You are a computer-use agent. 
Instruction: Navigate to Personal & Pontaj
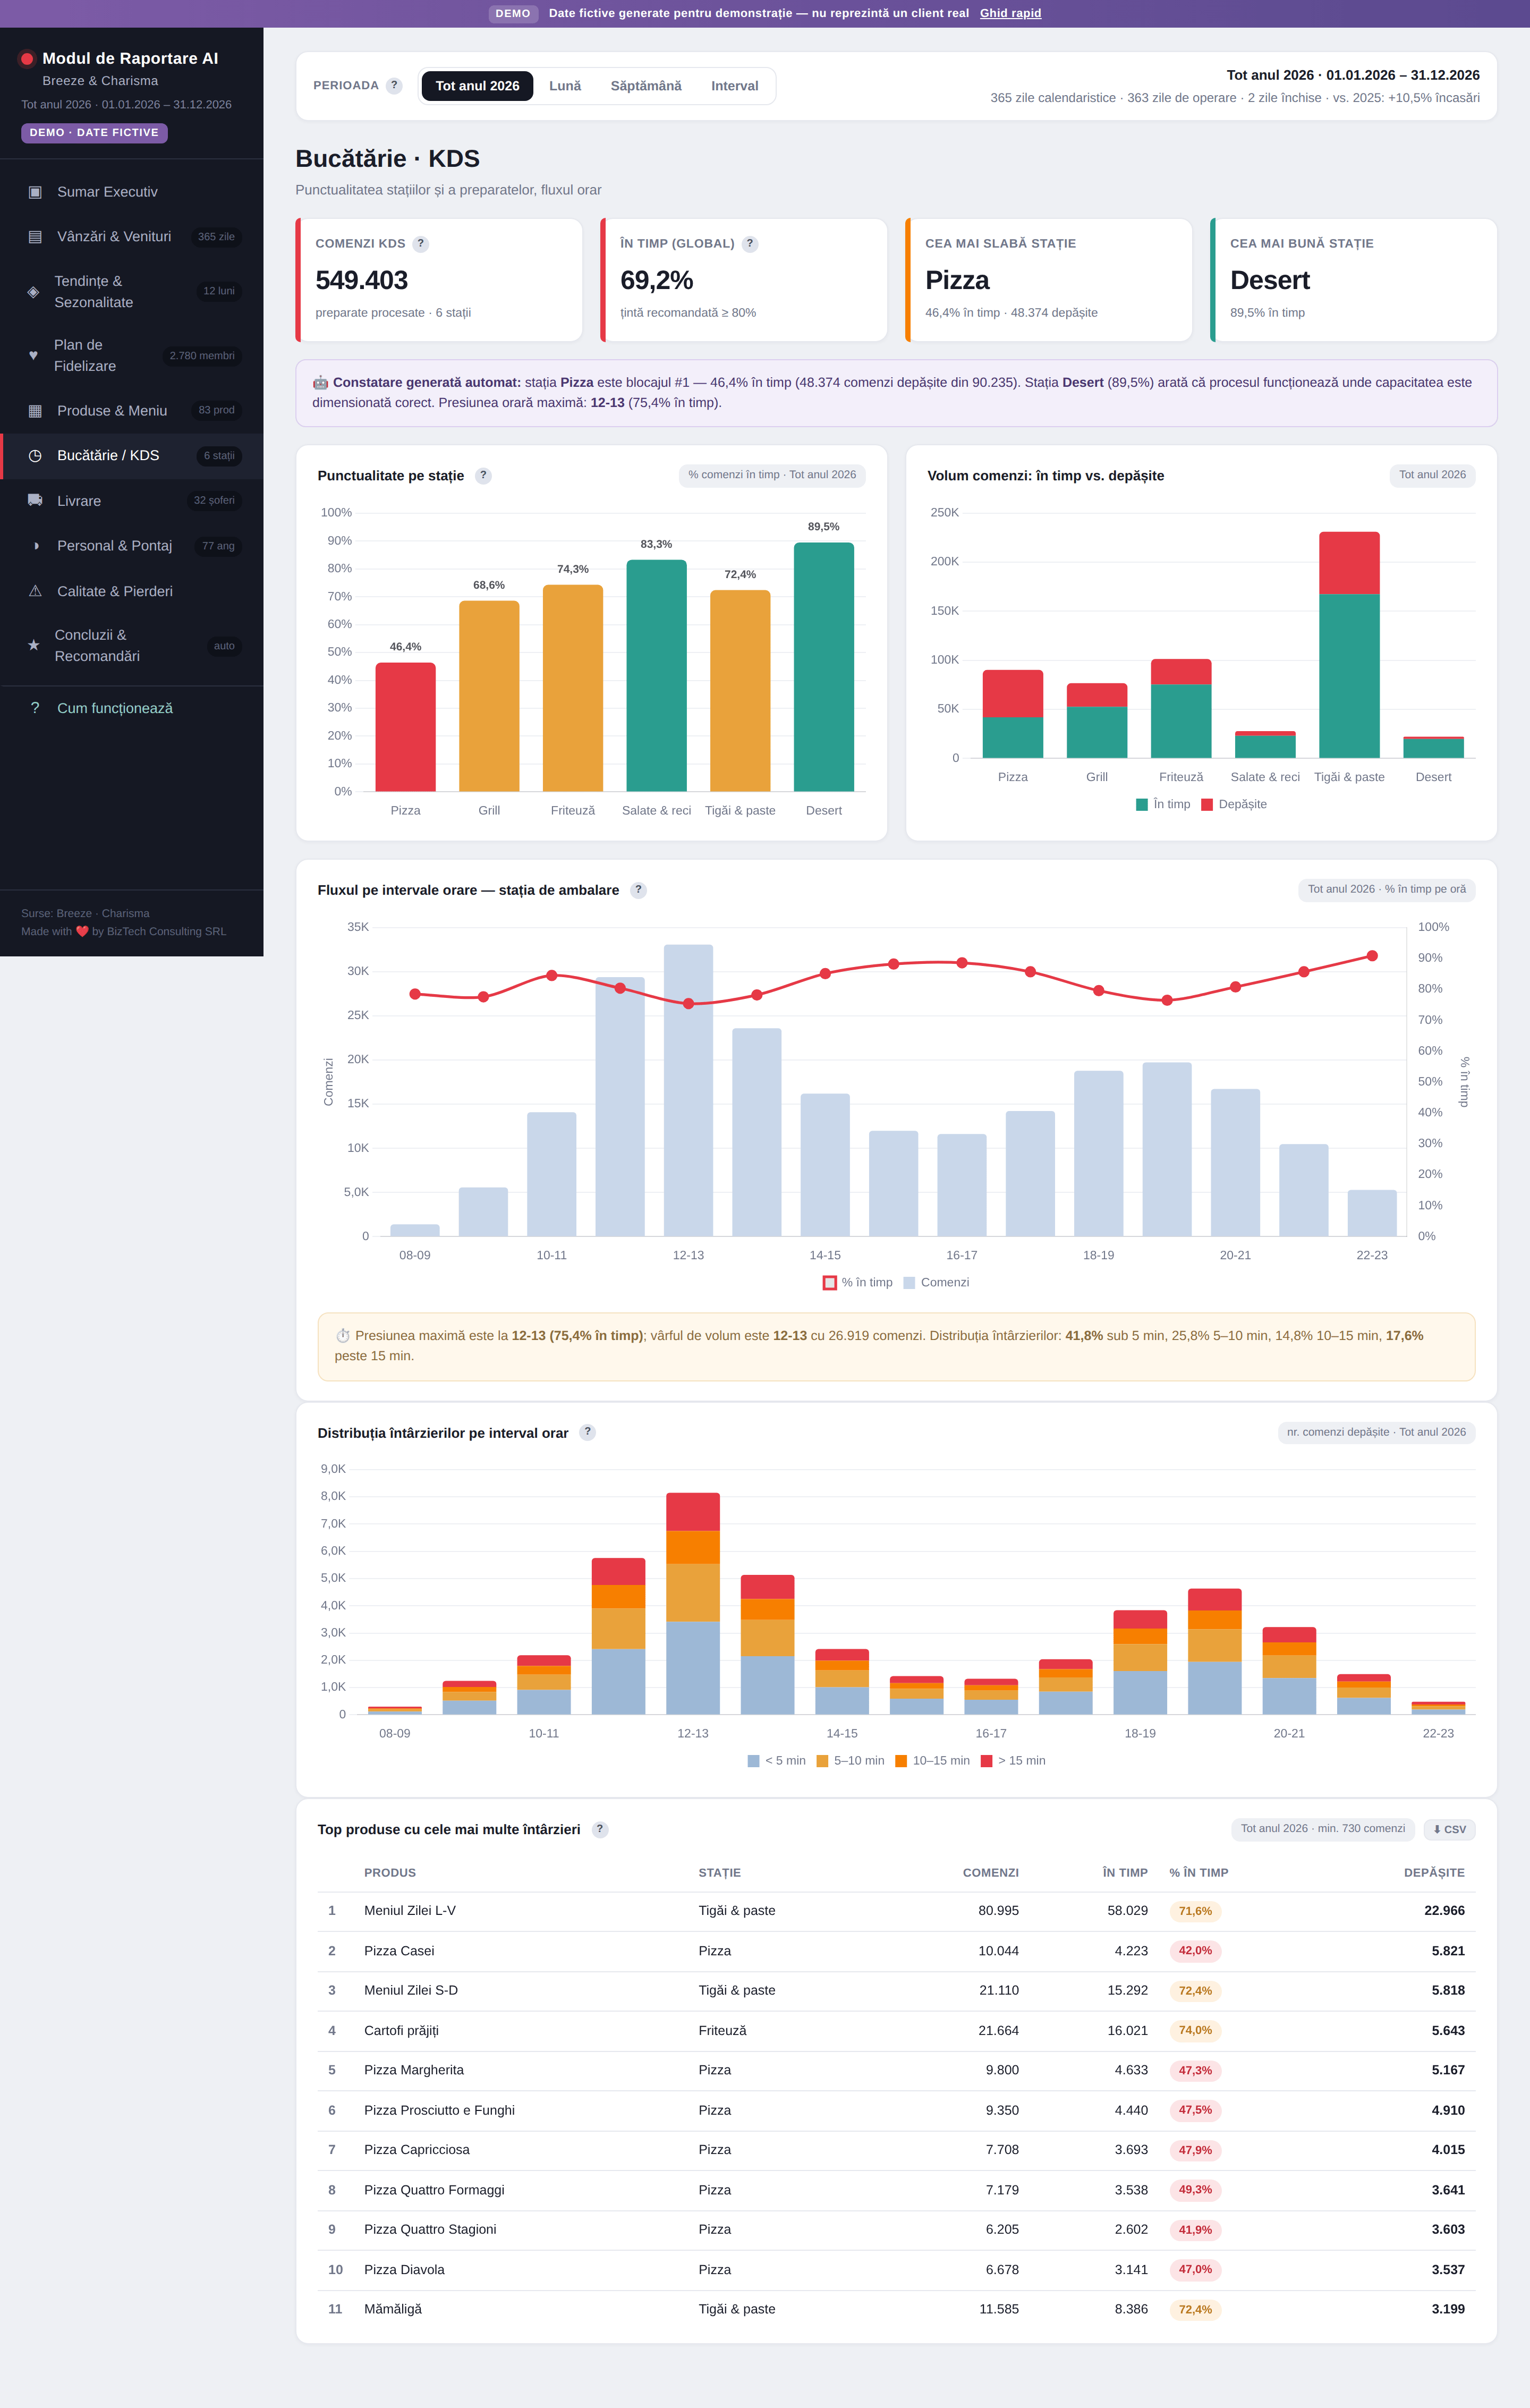pos(132,546)
